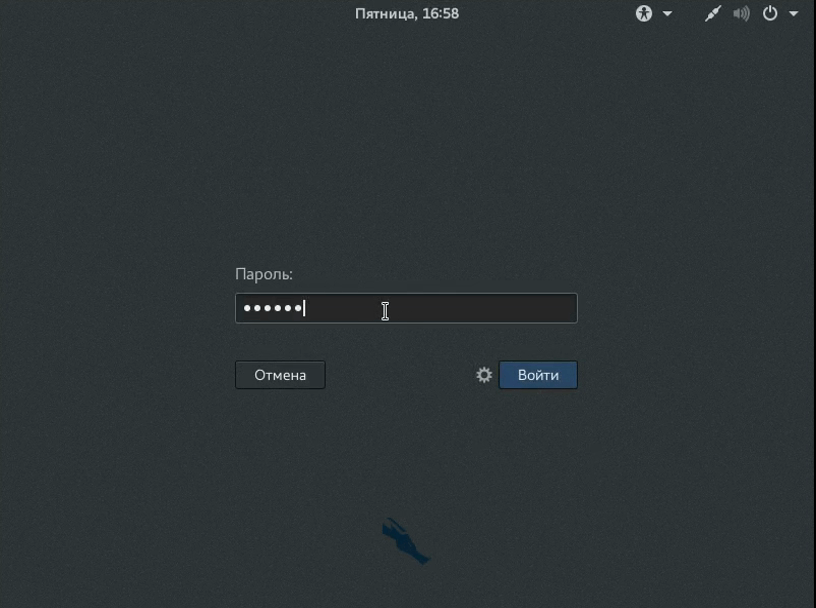Open the accessibility menu icon
The height and width of the screenshot is (608, 816).
644,14
